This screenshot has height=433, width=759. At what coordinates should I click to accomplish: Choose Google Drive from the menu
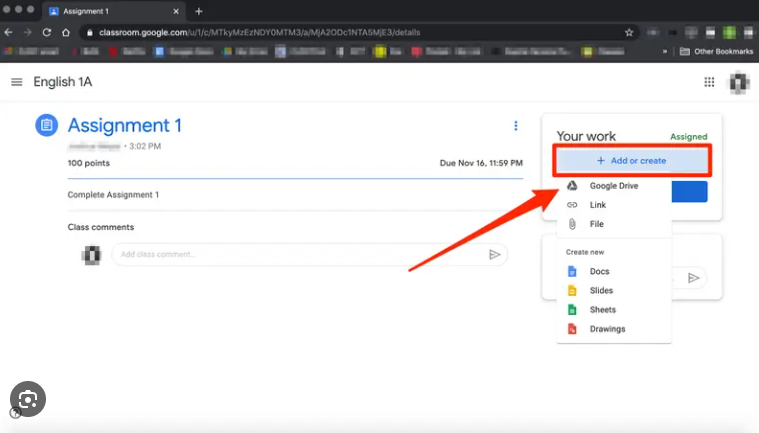612,186
